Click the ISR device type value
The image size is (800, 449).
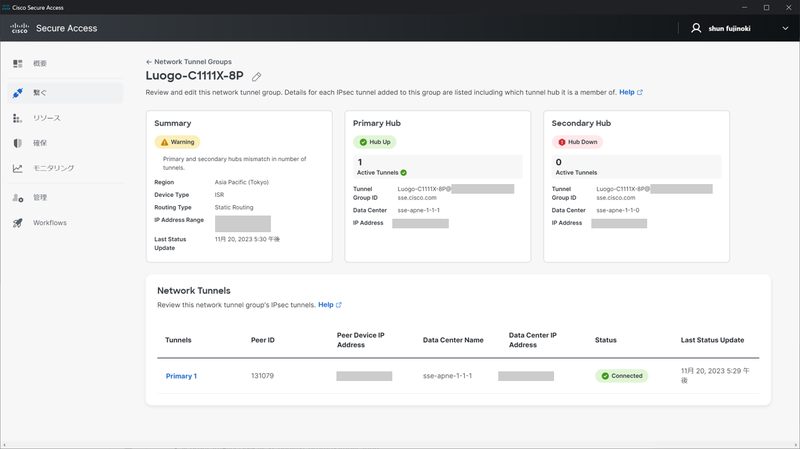(219, 195)
